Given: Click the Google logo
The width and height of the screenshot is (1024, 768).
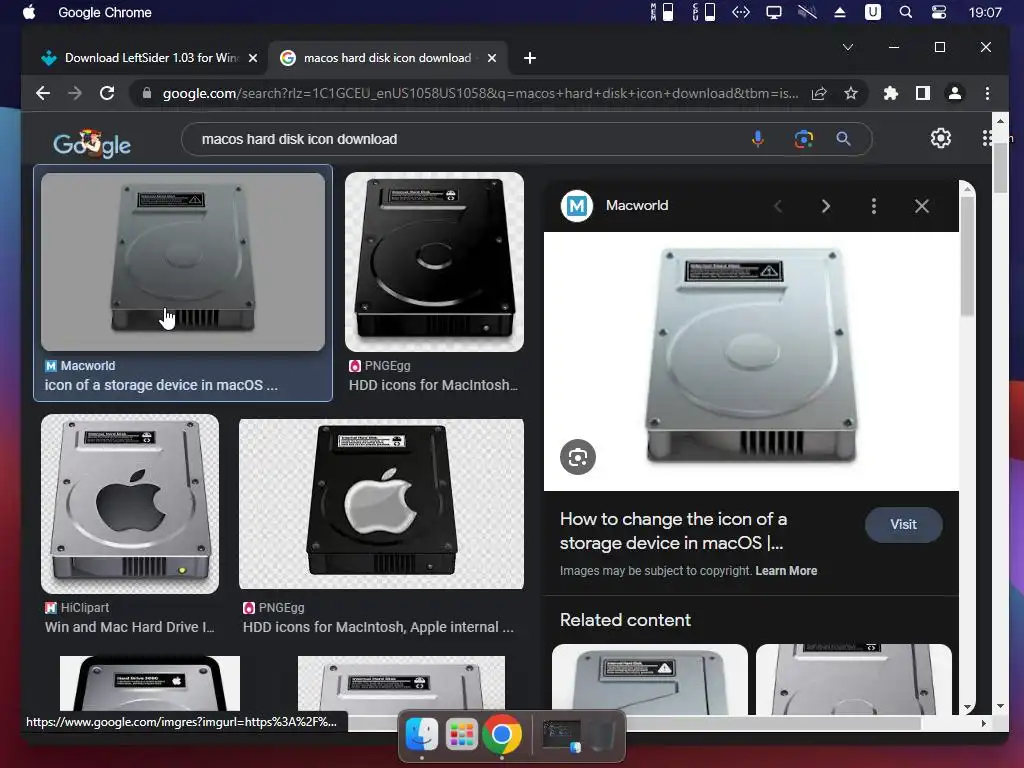Looking at the screenshot, I should pos(92,144).
